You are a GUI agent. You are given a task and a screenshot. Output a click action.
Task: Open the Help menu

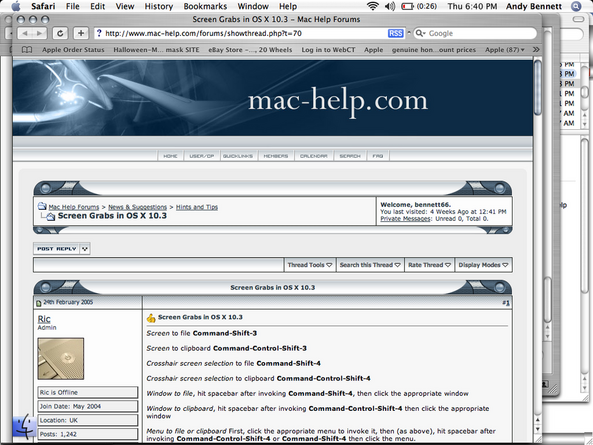coord(288,6)
